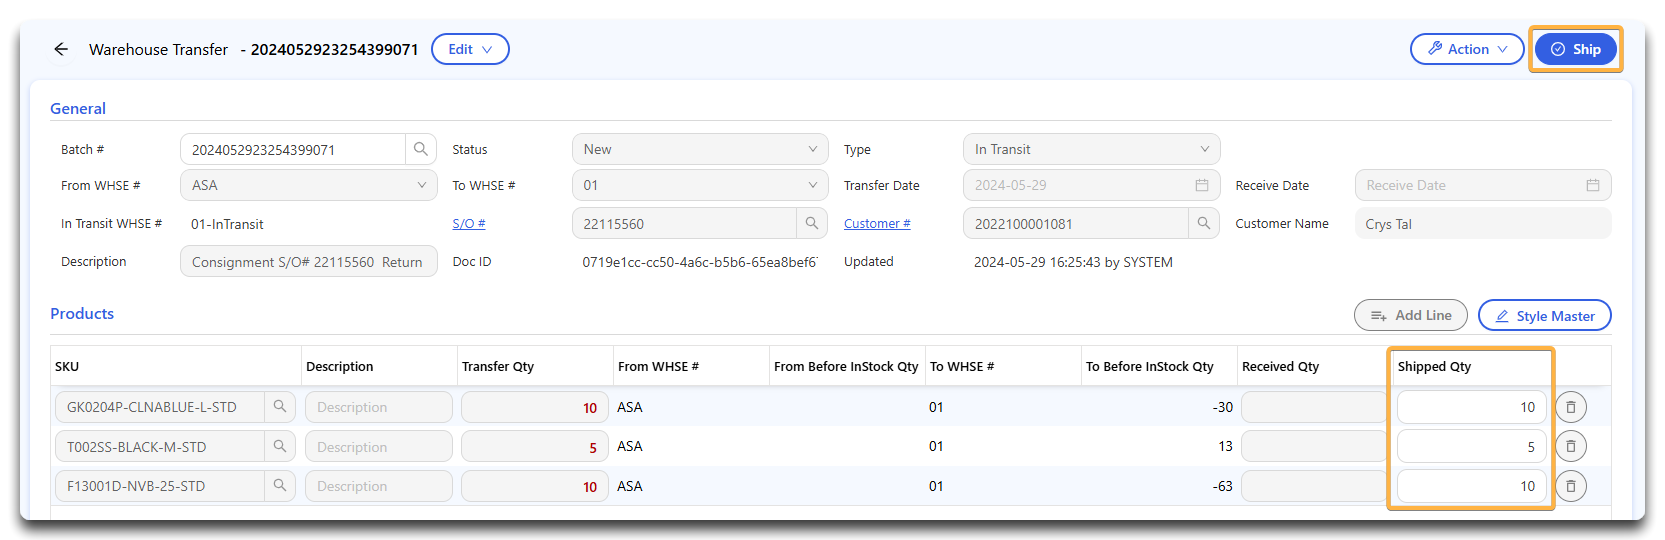This screenshot has width=1665, height=540.
Task: Click the Batch # search magnifier icon
Action: [421, 149]
